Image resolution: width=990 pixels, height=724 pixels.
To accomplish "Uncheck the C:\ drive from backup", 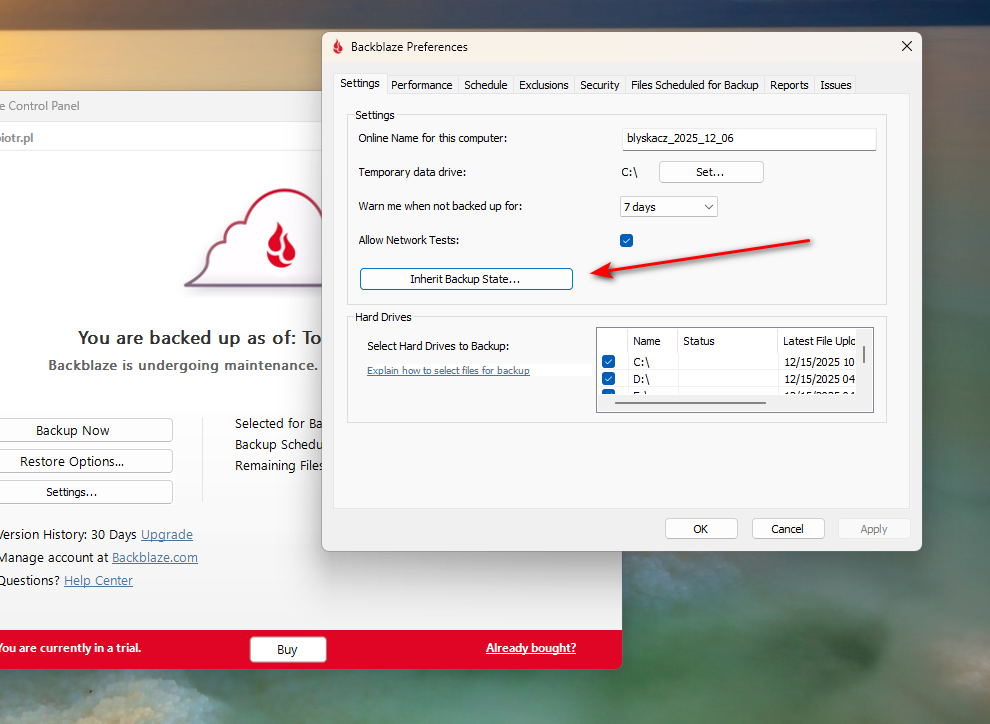I will (609, 361).
